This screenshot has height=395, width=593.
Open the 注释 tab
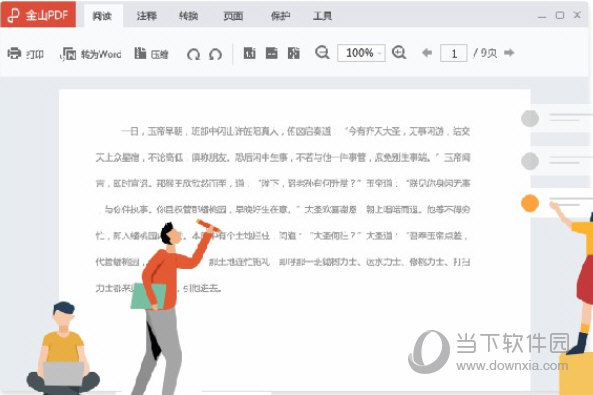(147, 16)
